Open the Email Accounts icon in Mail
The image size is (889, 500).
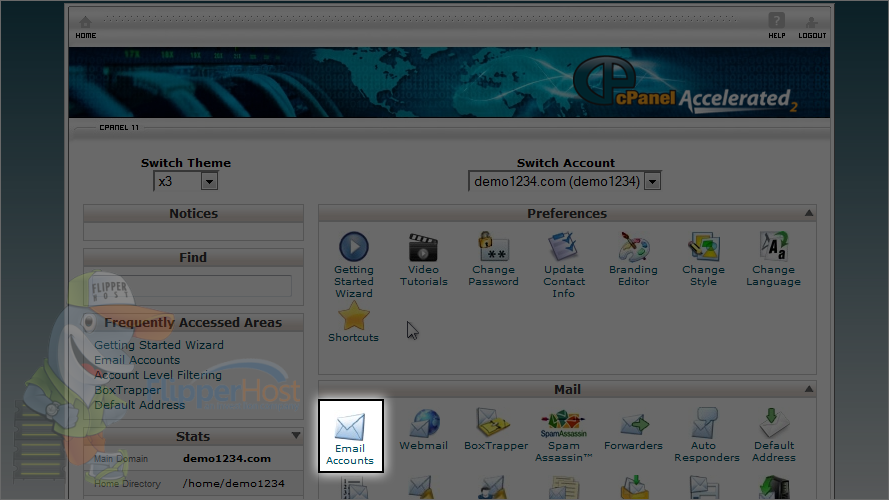pyautogui.click(x=350, y=436)
